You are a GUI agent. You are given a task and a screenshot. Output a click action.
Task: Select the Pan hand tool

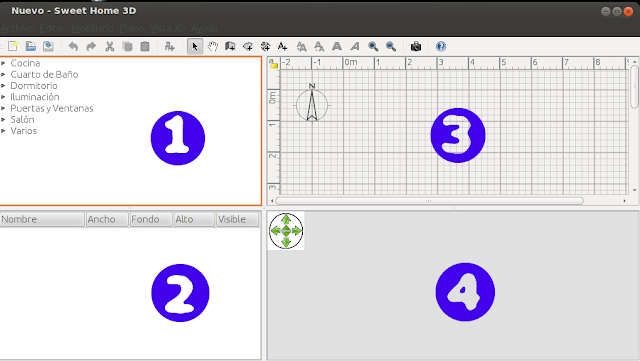coord(213,46)
